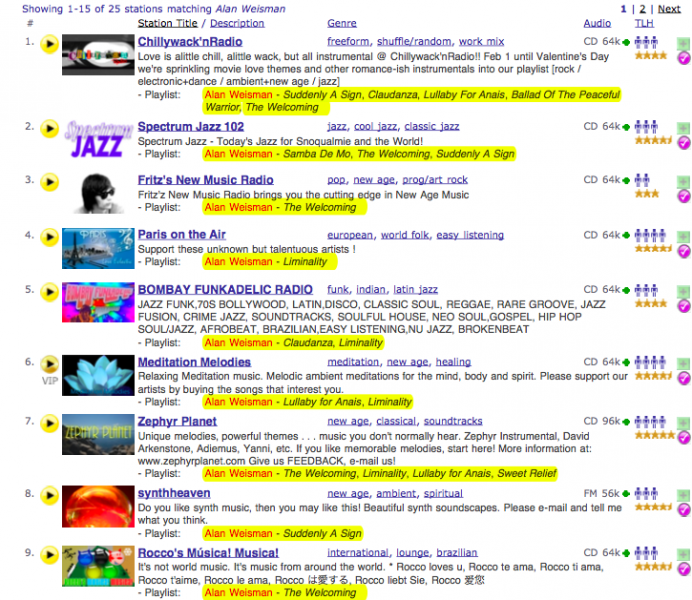The image size is (692, 600).
Task: Add Zephyr Planet with green plus icon
Action: click(x=683, y=423)
